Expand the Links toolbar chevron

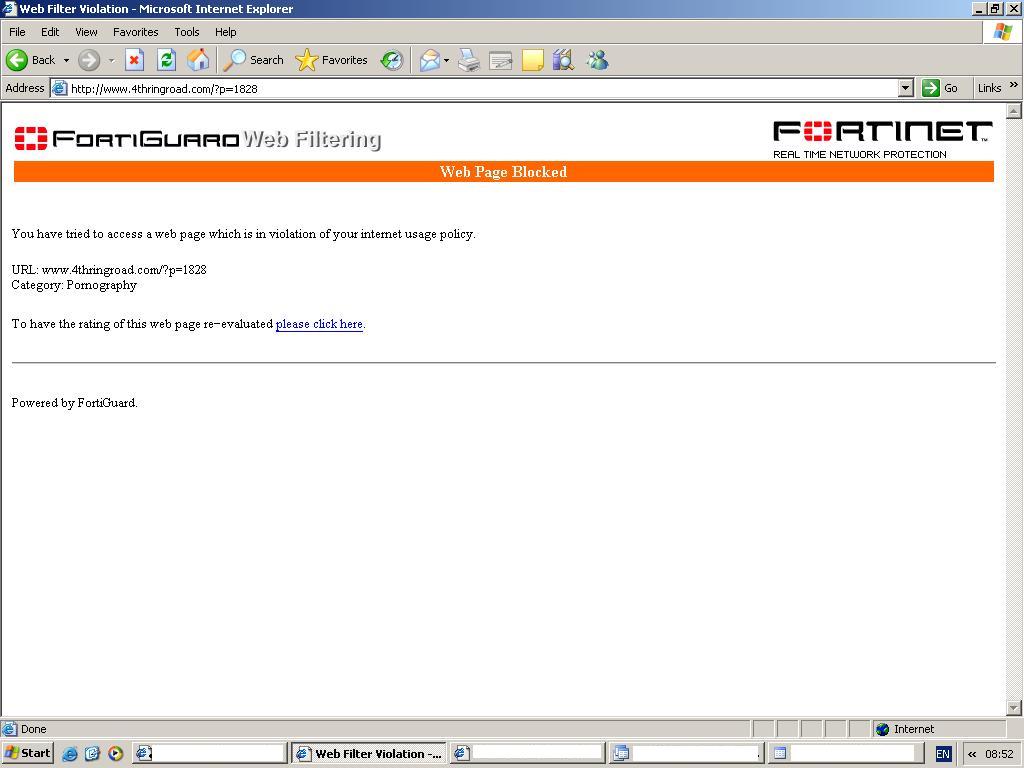point(1013,86)
